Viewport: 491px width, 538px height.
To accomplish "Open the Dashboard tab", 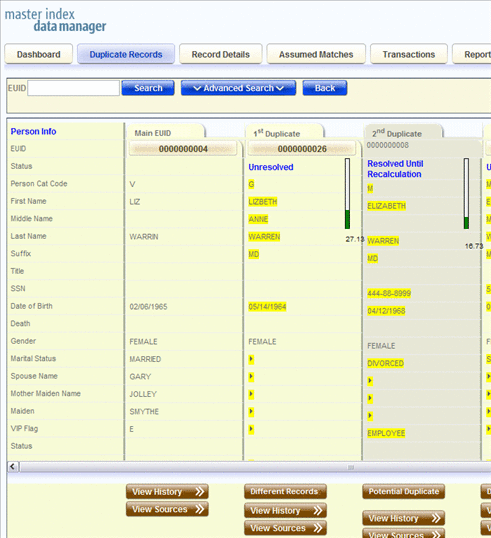I will (38, 54).
